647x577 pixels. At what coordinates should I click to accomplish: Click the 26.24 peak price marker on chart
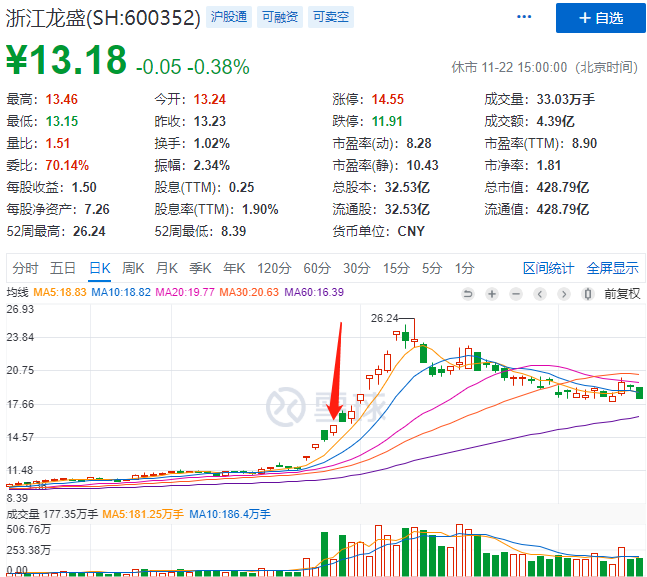pos(384,318)
